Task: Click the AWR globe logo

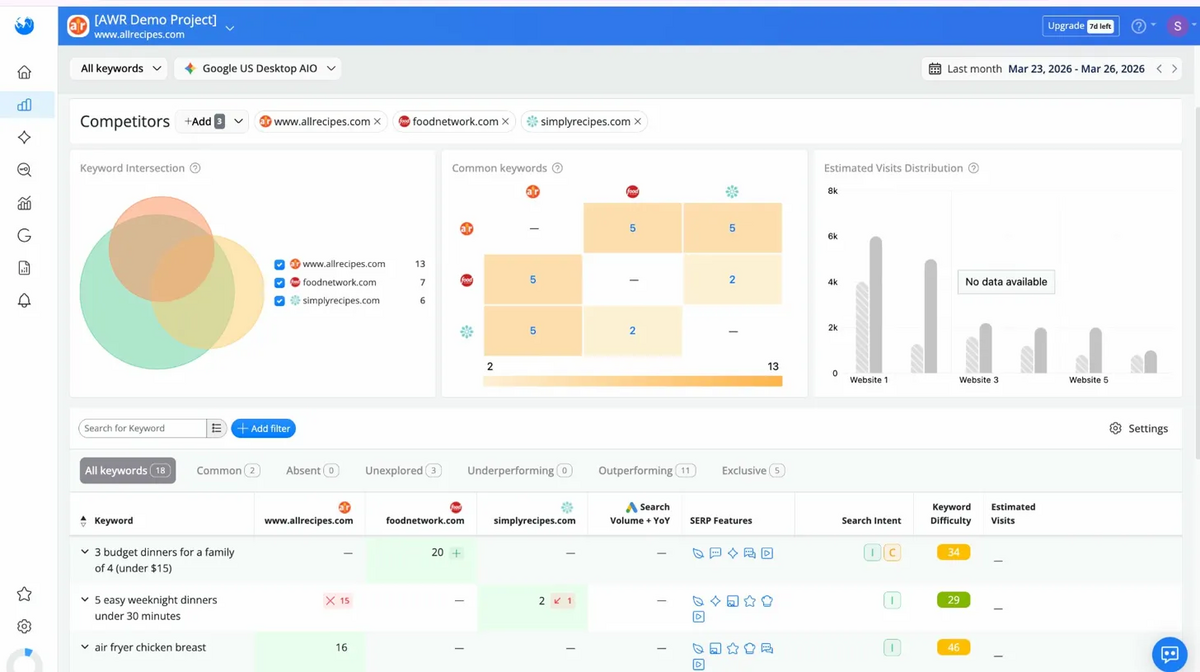Action: (24, 25)
